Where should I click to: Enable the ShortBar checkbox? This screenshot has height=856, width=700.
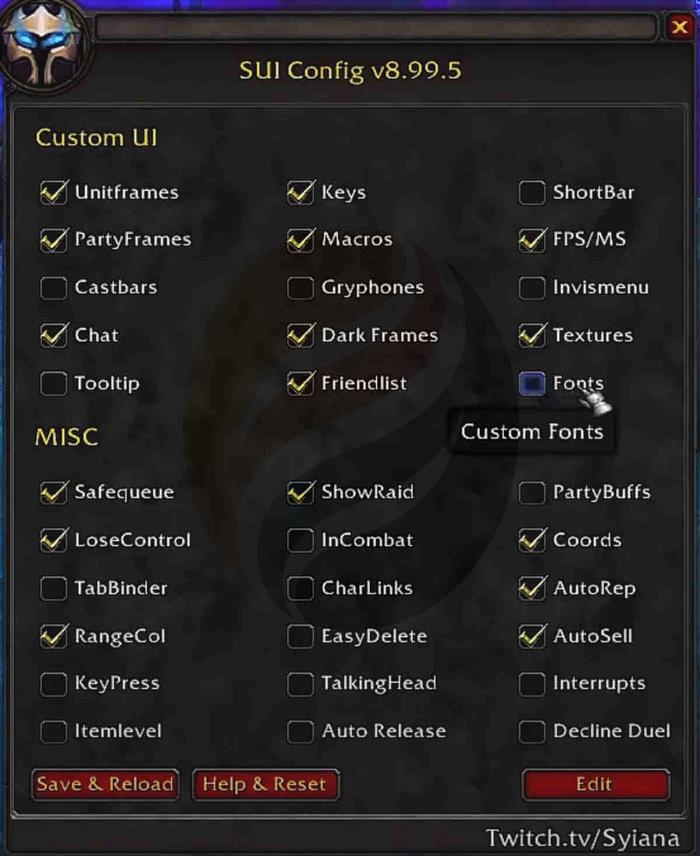pyautogui.click(x=532, y=191)
